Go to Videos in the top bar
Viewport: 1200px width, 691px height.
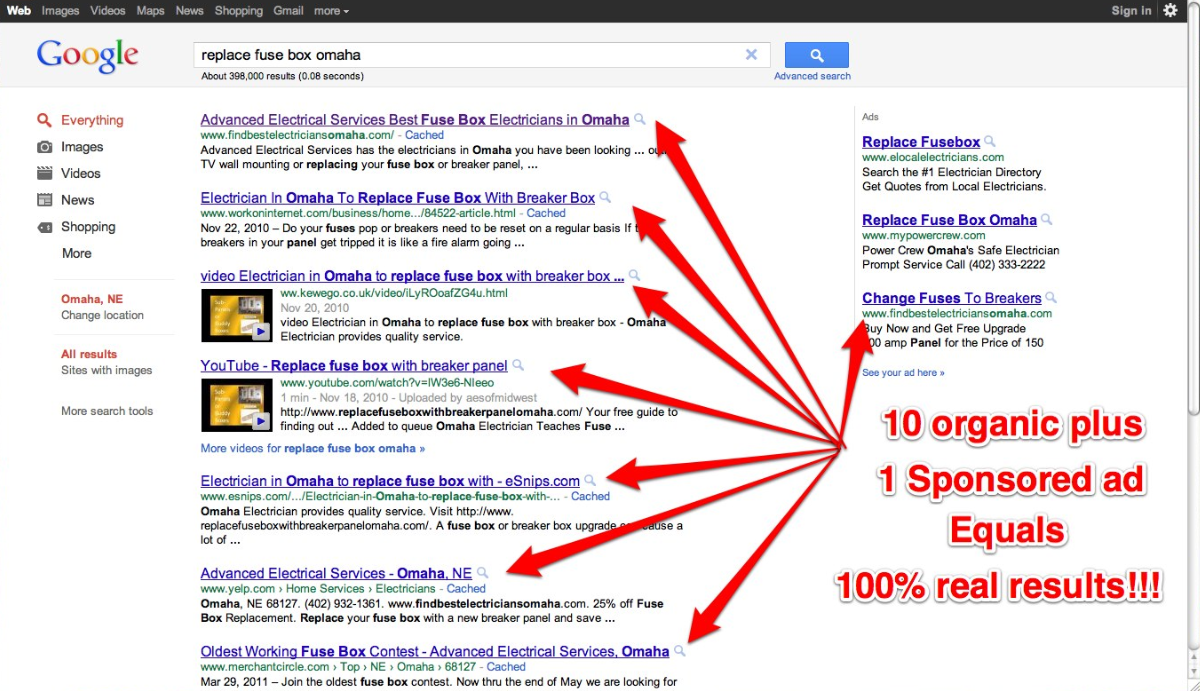108,11
